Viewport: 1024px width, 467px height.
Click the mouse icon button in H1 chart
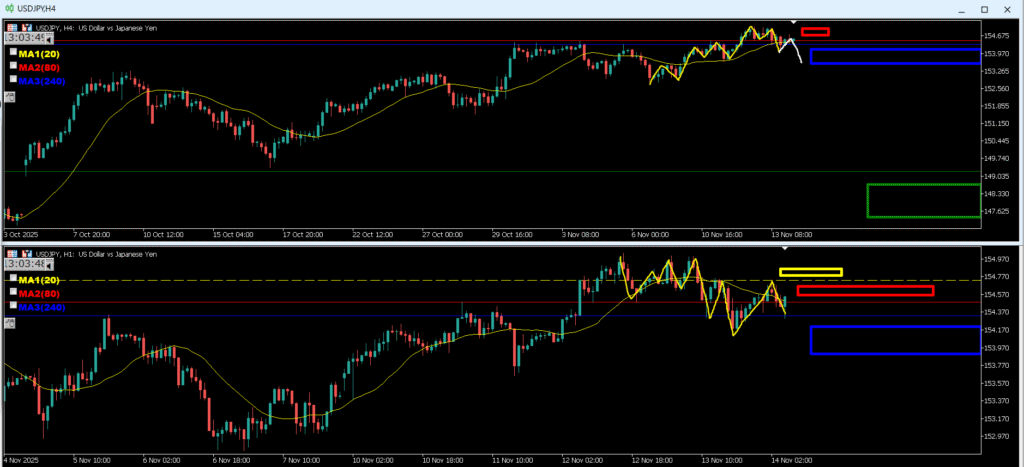pyautogui.click(x=11, y=323)
